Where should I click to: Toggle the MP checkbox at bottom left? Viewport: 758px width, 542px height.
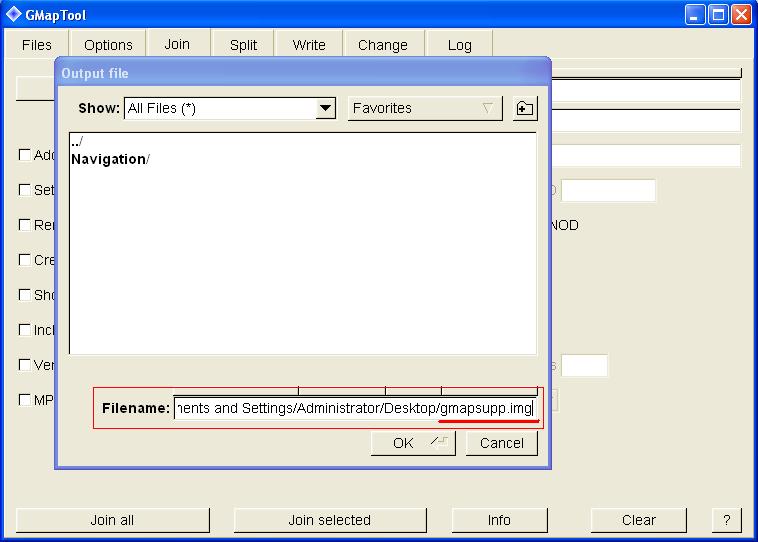tap(25, 400)
